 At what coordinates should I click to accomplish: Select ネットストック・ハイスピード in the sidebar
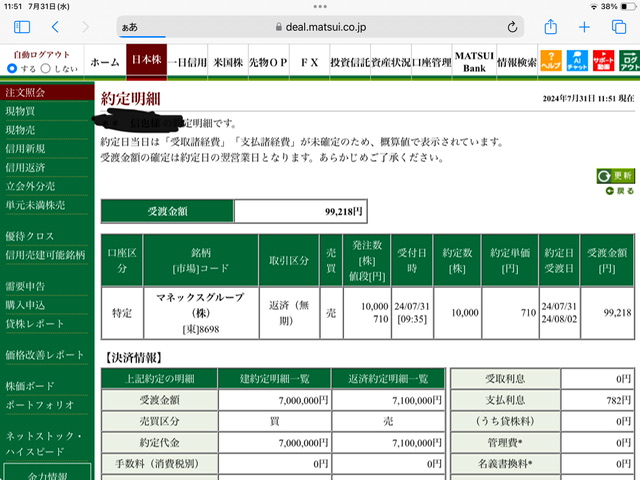click(44, 443)
